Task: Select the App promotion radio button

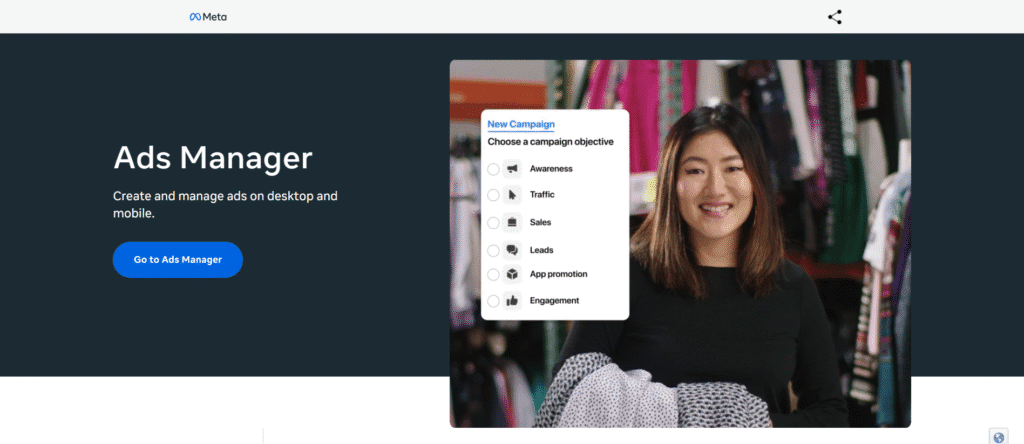Action: 493,274
